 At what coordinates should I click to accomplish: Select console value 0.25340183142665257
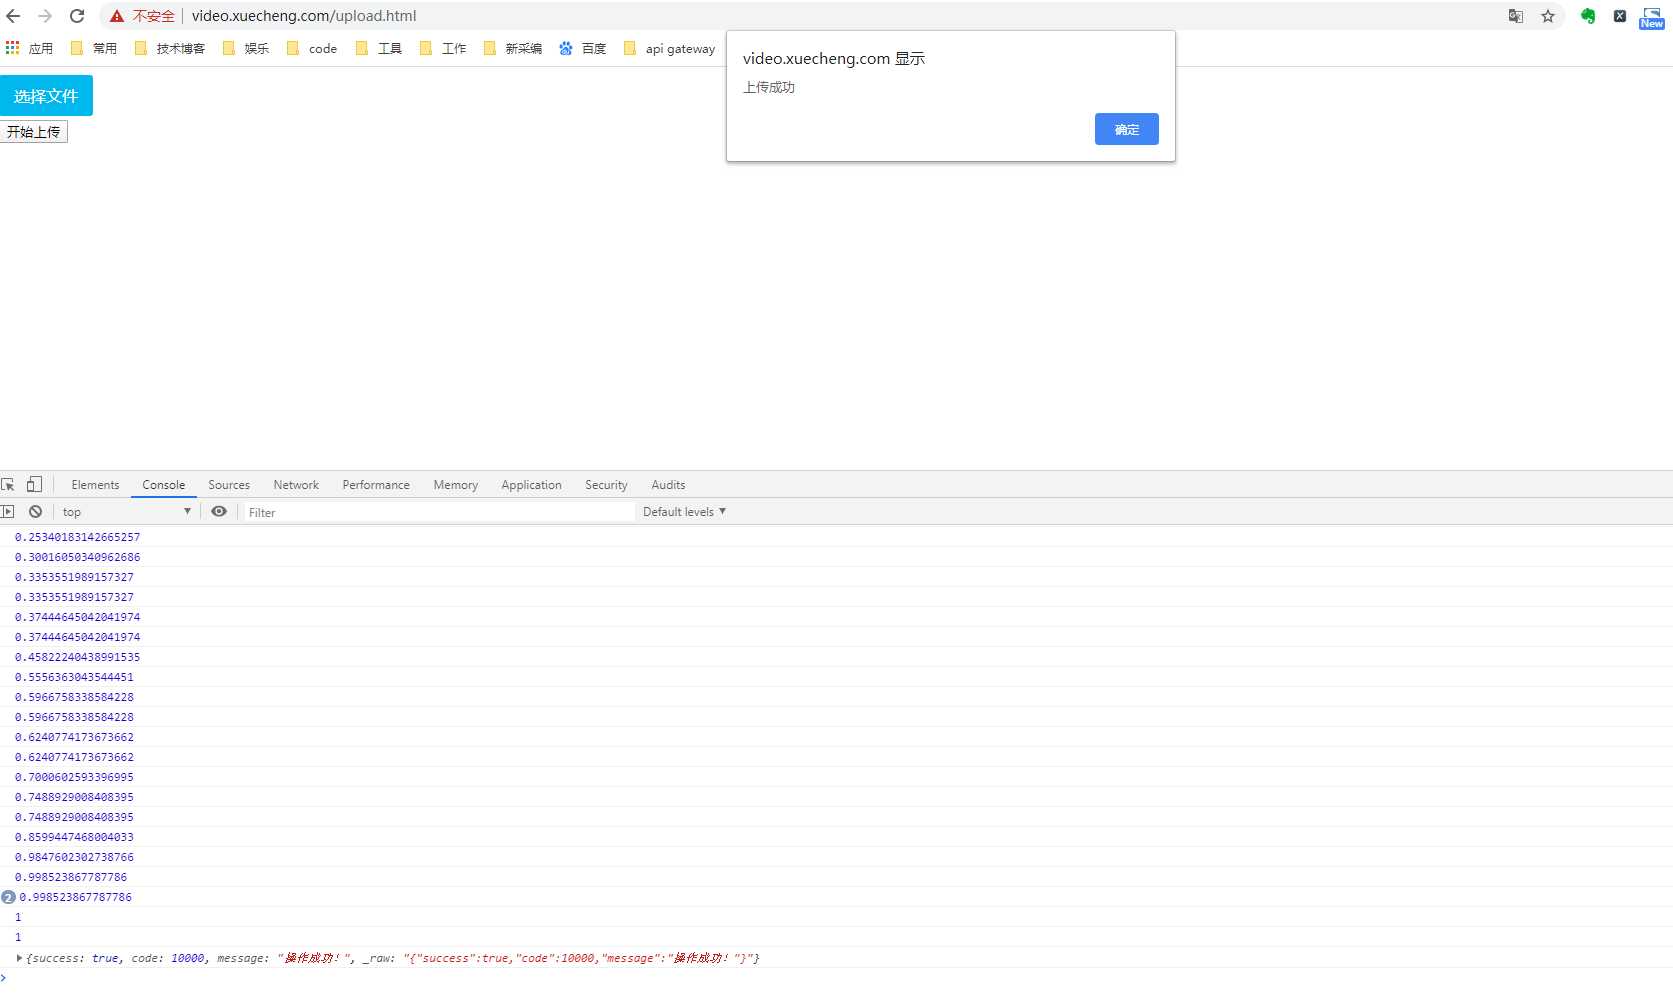78,537
